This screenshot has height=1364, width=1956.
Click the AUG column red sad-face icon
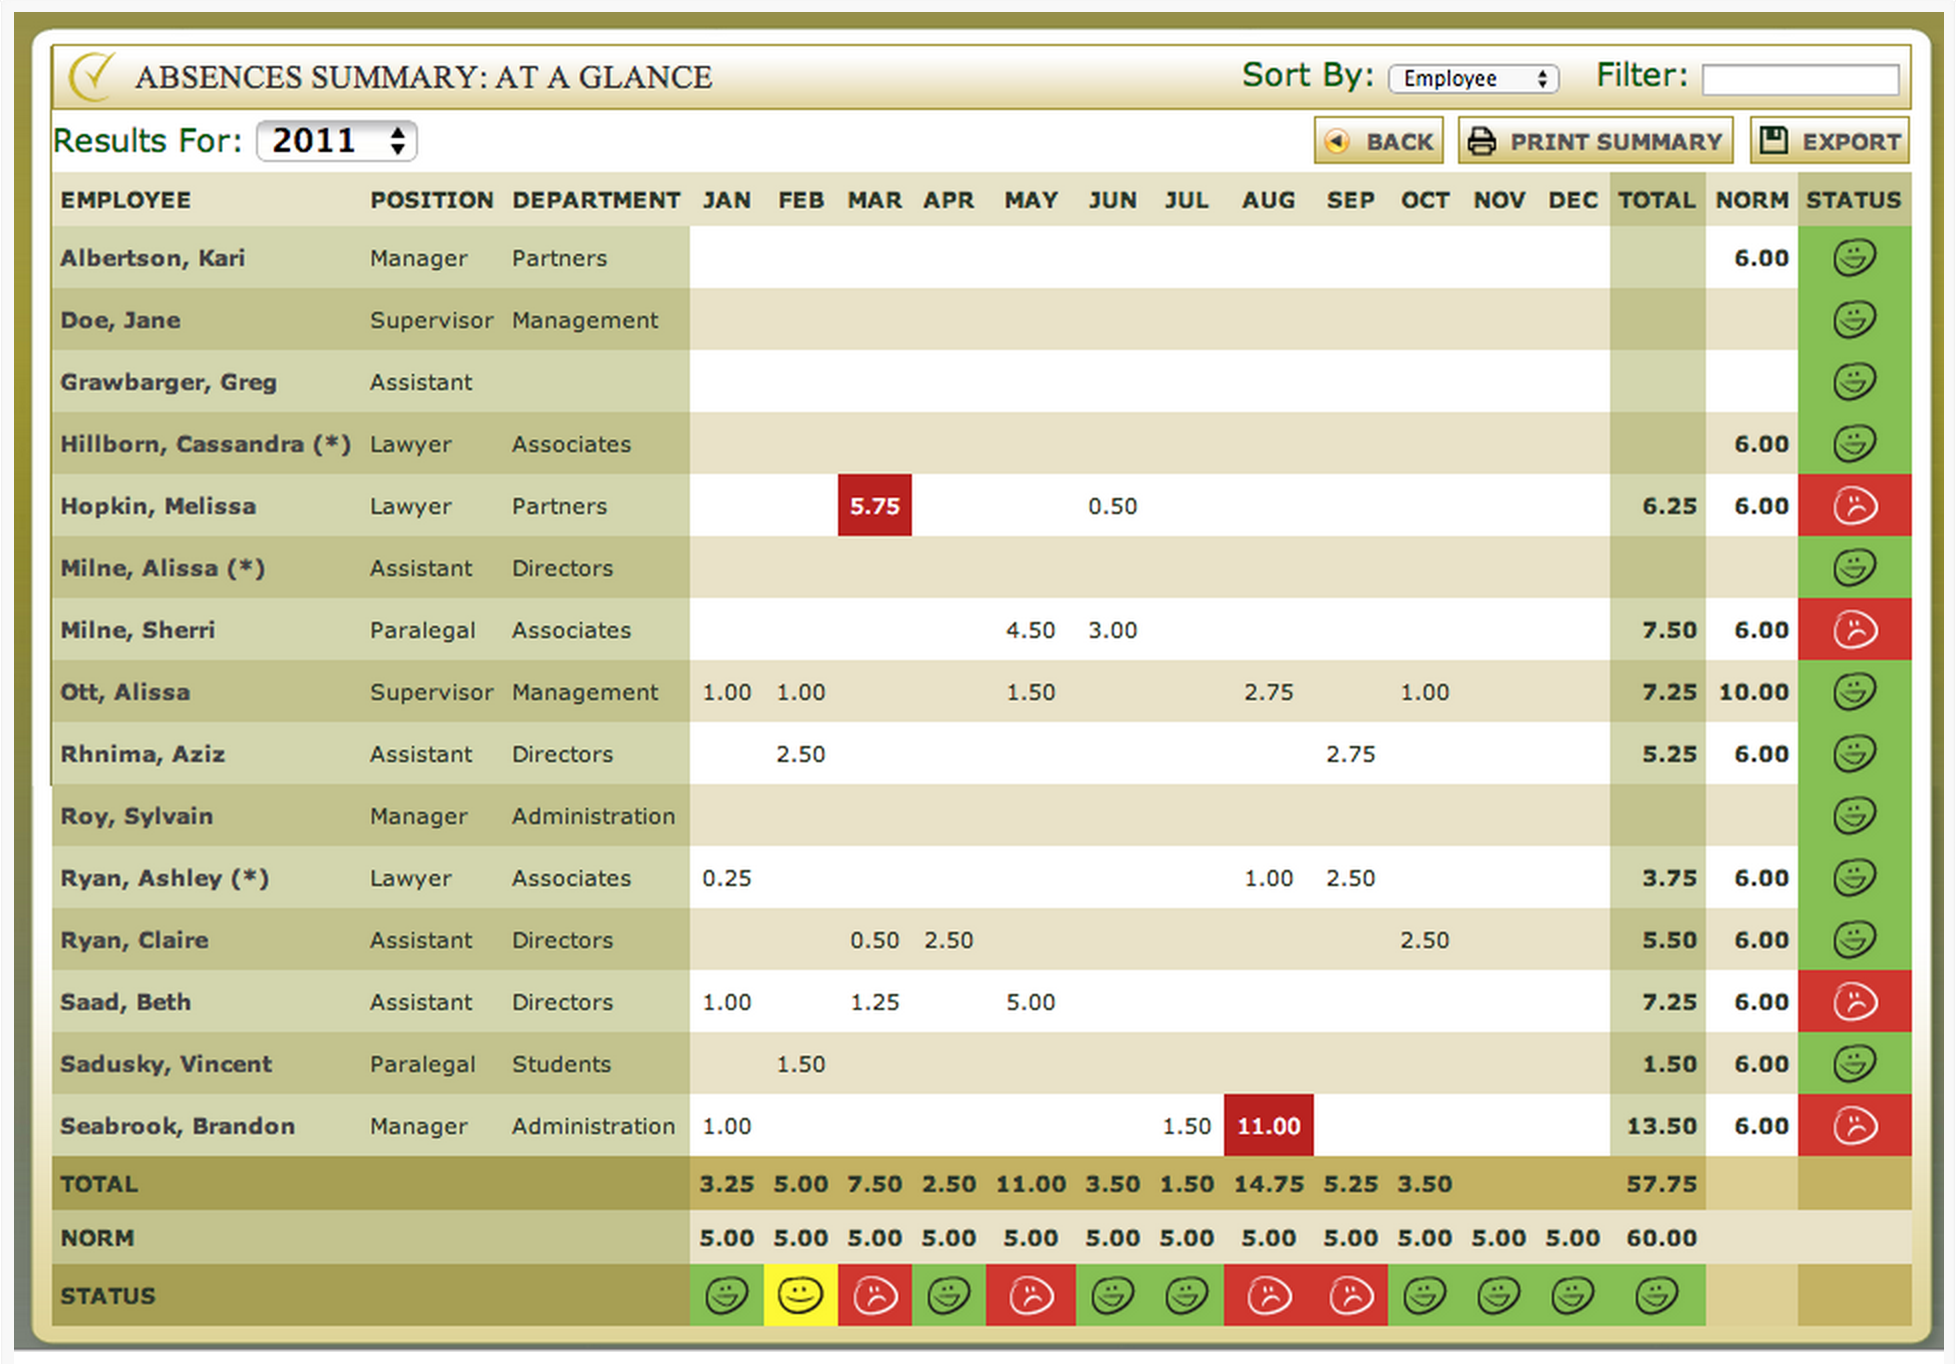(1268, 1296)
